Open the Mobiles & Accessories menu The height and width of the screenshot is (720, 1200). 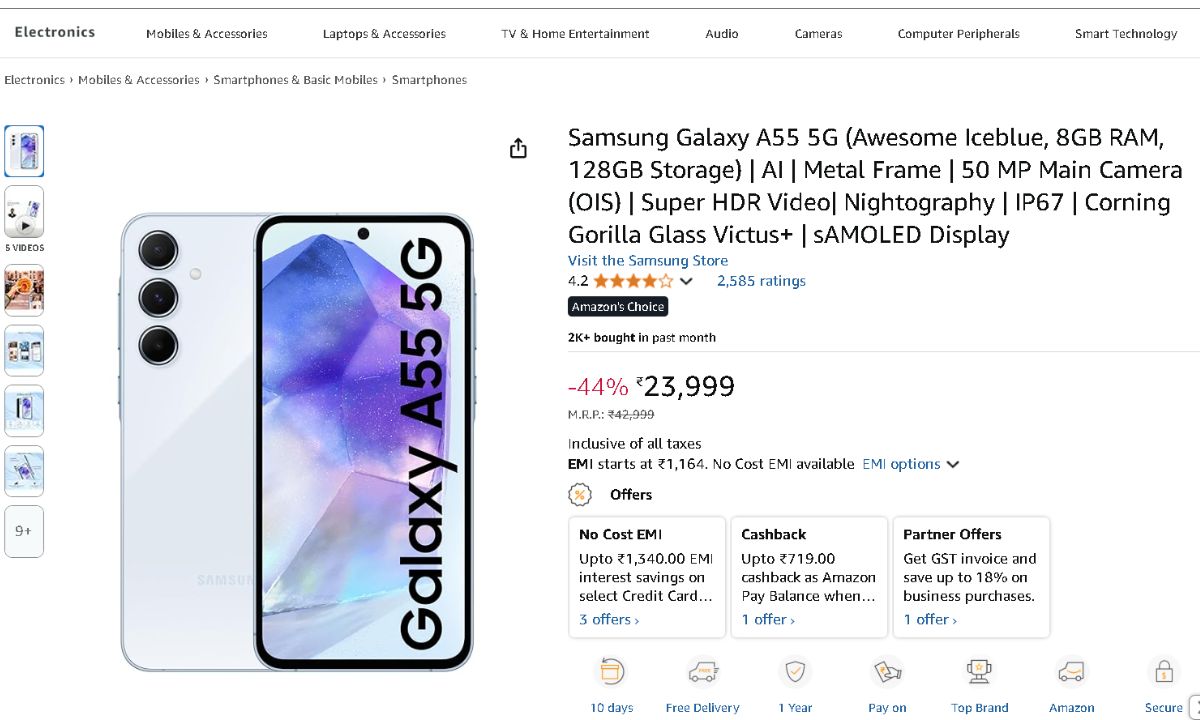point(207,34)
